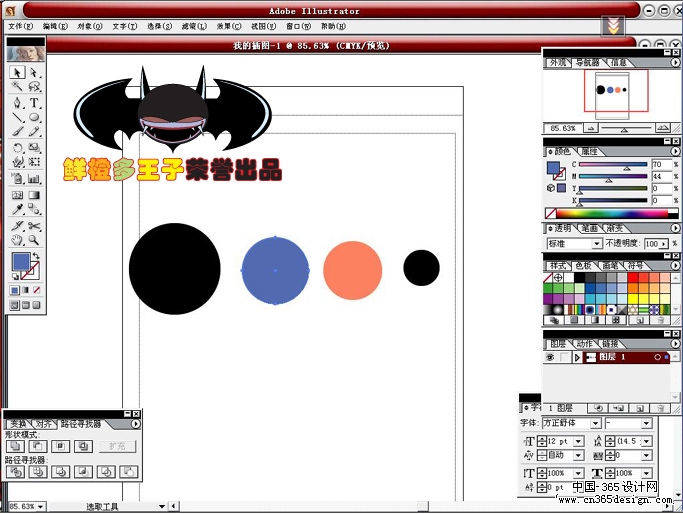Image resolution: width=683 pixels, height=514 pixels.
Task: Reset to default fill and stroke
Action: 15,276
